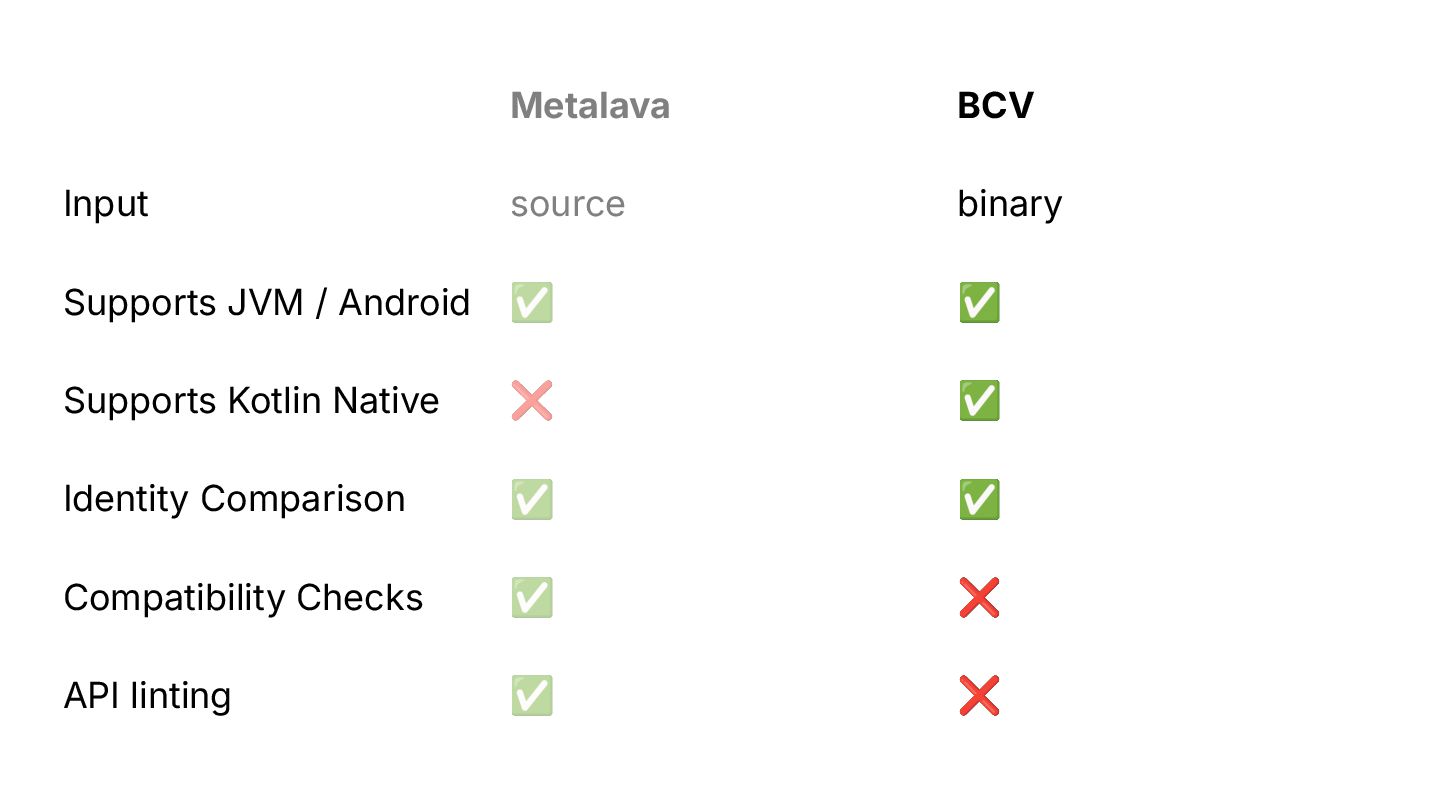Screen dimensions: 1440x810
Task: Click Metalava's JVM / Android support checkmark
Action: click(x=531, y=302)
